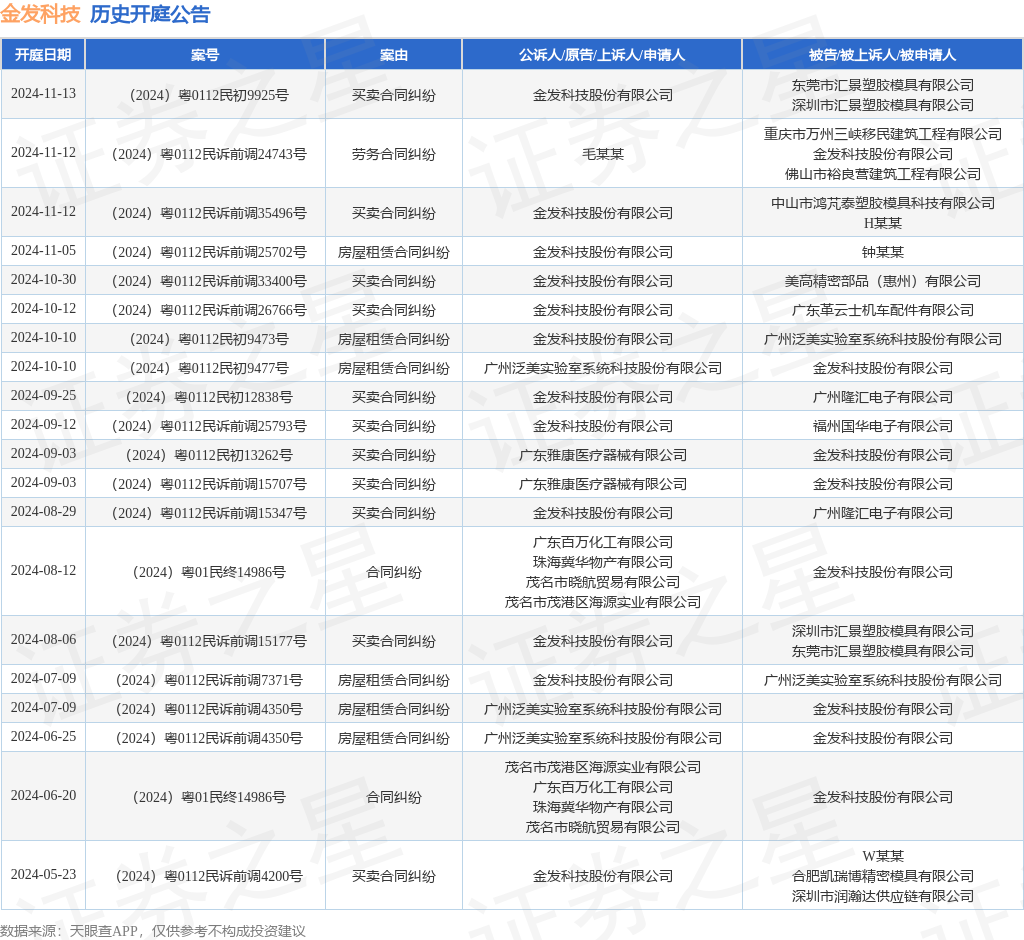Click the 劳务合同纠纷 cell

click(x=394, y=154)
